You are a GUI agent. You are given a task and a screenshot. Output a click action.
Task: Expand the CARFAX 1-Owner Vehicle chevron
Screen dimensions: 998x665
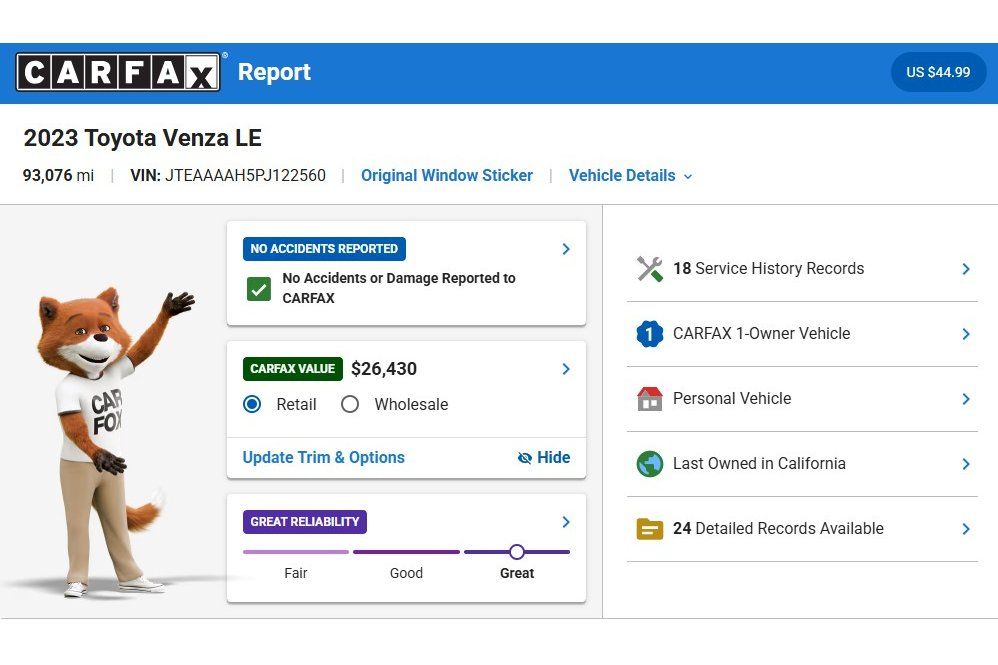coord(966,334)
